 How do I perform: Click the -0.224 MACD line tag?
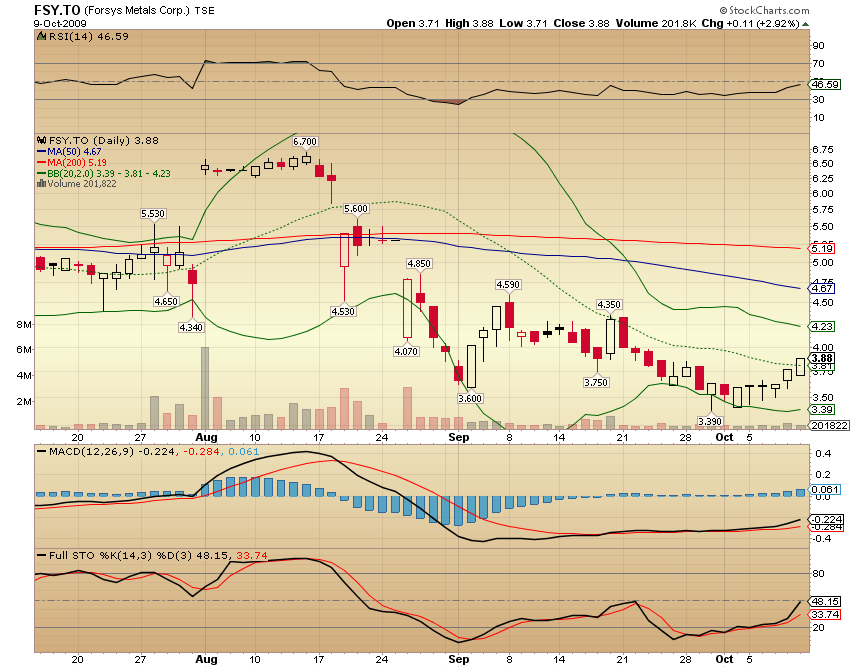(826, 519)
